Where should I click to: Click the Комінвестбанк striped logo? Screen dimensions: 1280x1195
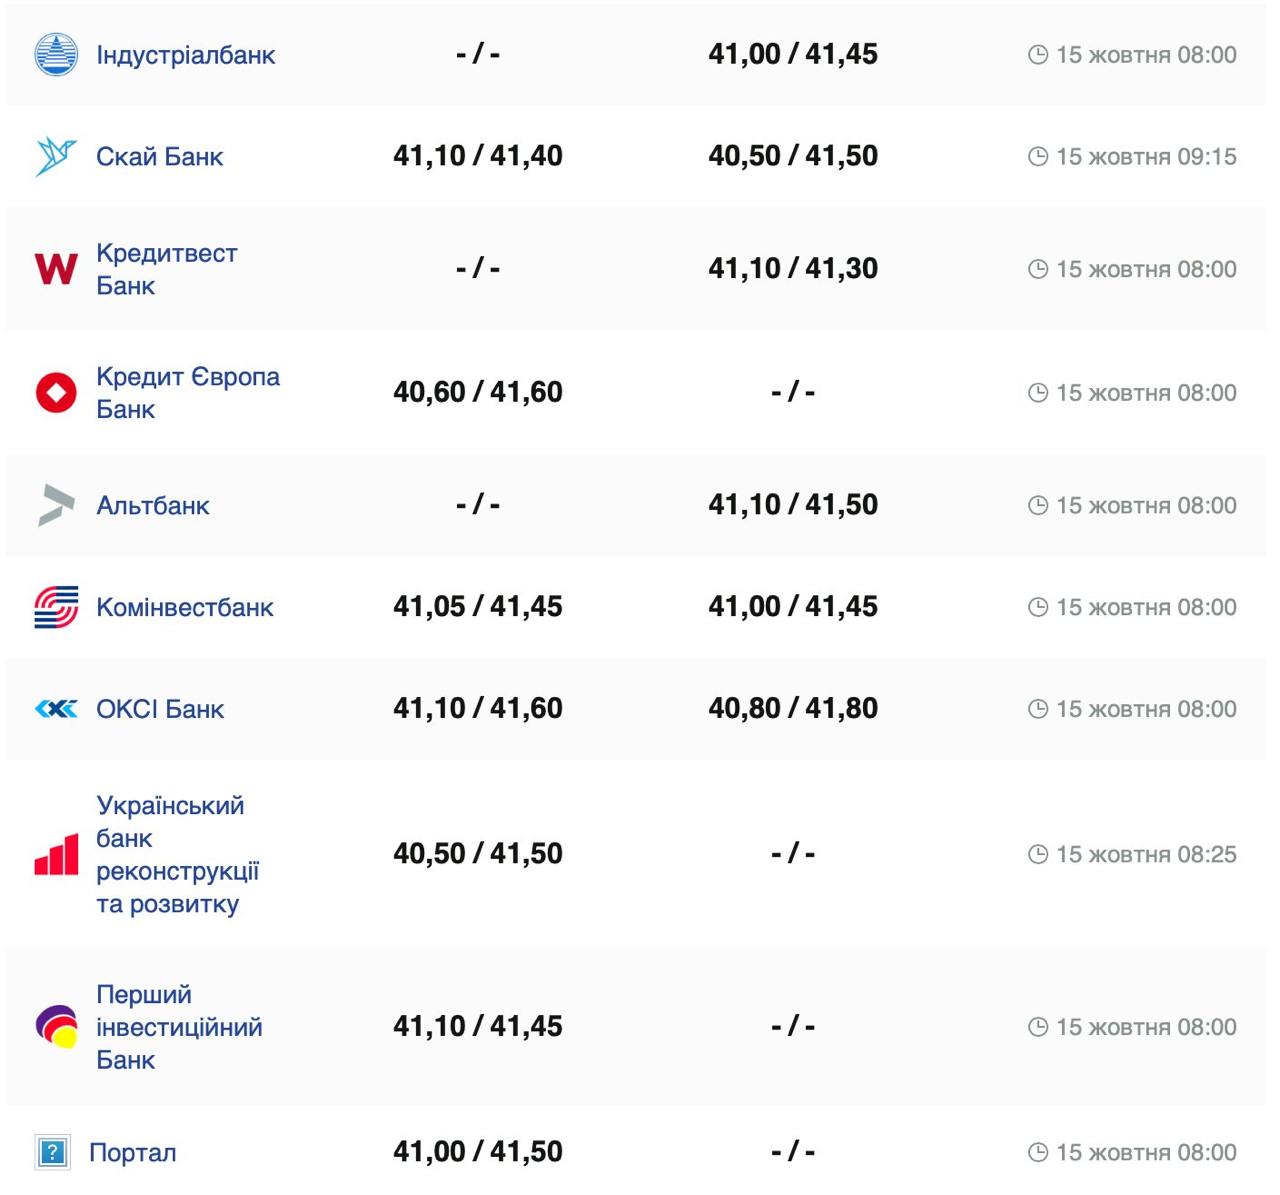[56, 607]
